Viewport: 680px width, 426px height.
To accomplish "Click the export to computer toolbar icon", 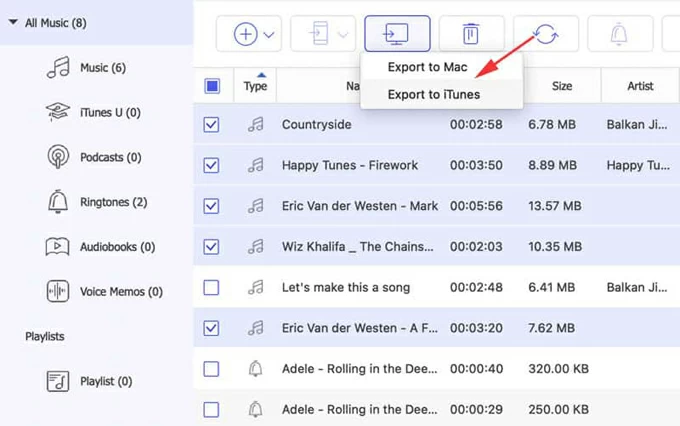I will 398,34.
